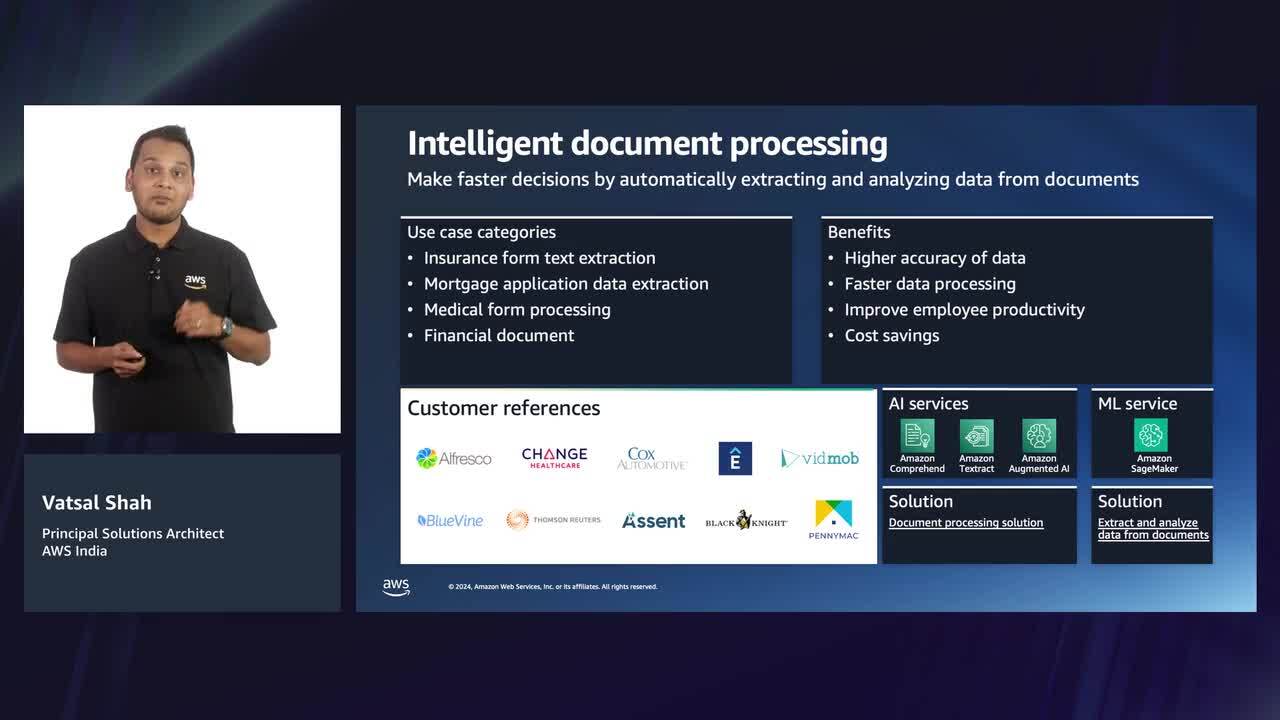Open the Document processing solution link
Screen dimensions: 1280x720
point(966,523)
